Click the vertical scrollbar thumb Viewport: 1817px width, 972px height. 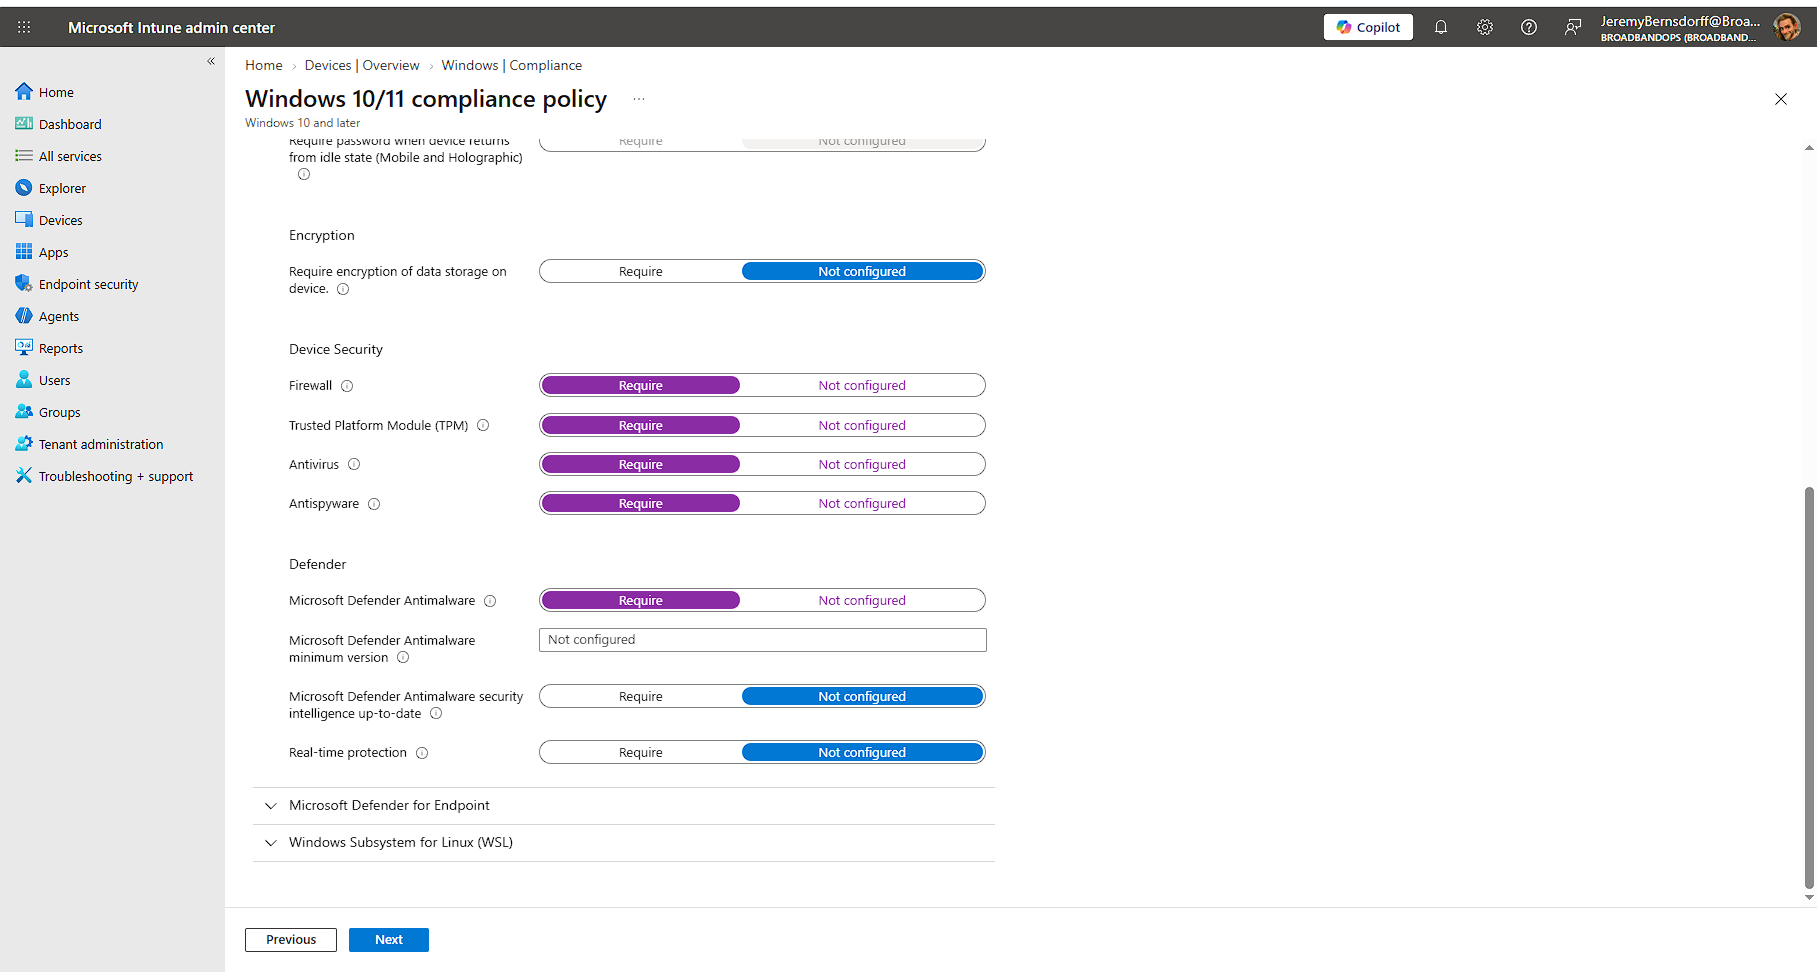1808,687
